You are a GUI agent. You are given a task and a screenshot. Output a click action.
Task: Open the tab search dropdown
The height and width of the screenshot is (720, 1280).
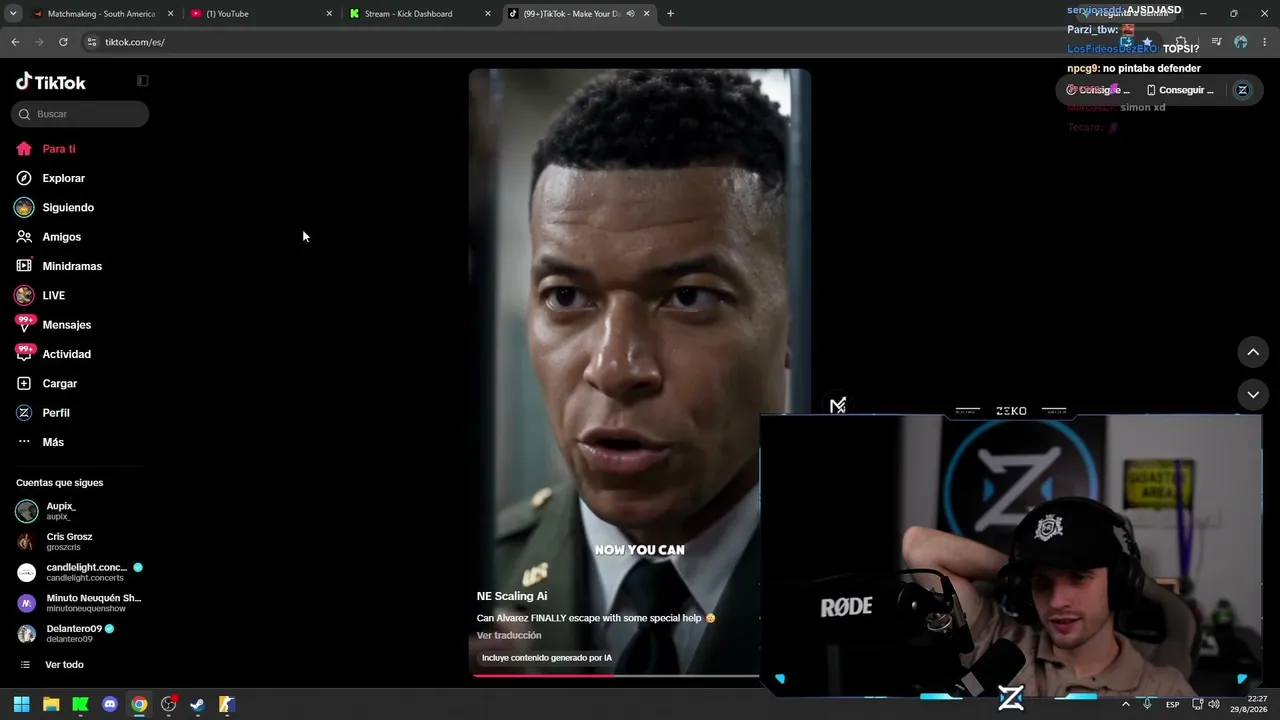click(13, 14)
